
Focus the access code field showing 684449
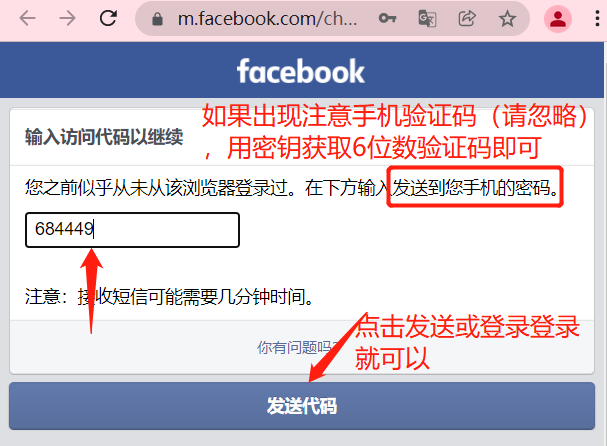132,230
